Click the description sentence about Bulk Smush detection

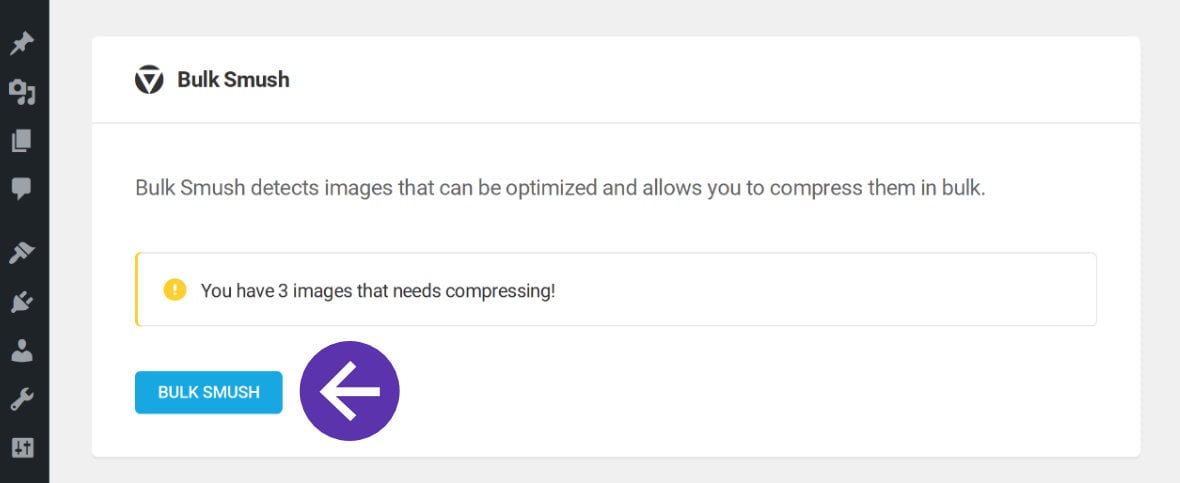pyautogui.click(x=560, y=187)
